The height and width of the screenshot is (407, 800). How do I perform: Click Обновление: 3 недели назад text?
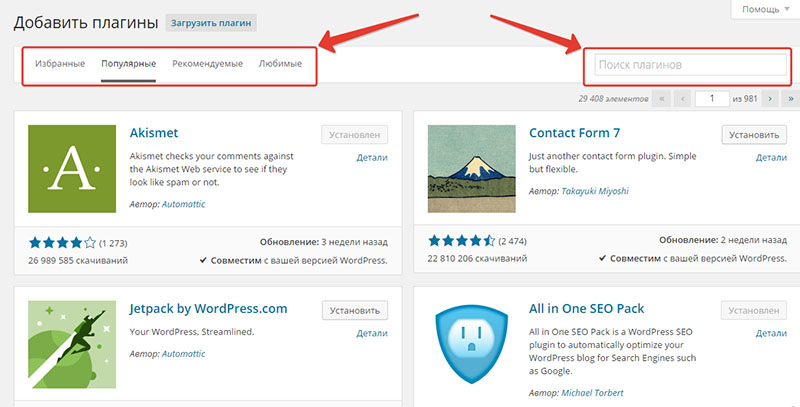(x=323, y=242)
